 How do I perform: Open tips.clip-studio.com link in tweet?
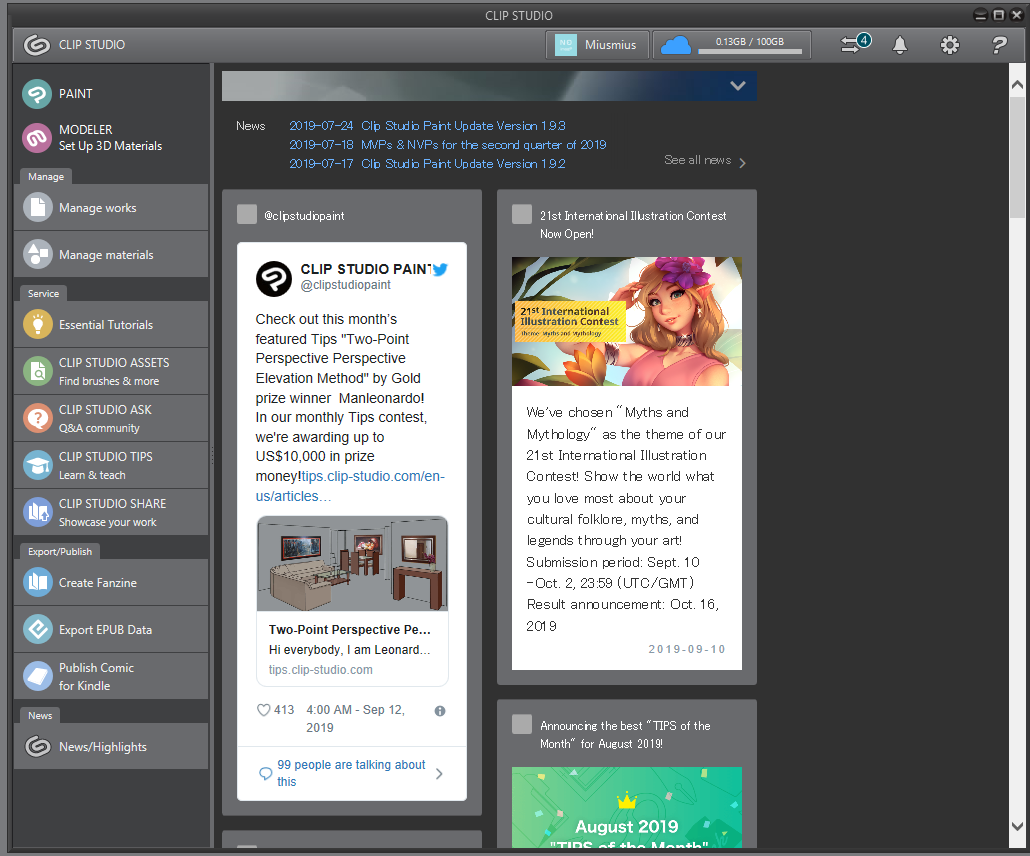tap(351, 486)
